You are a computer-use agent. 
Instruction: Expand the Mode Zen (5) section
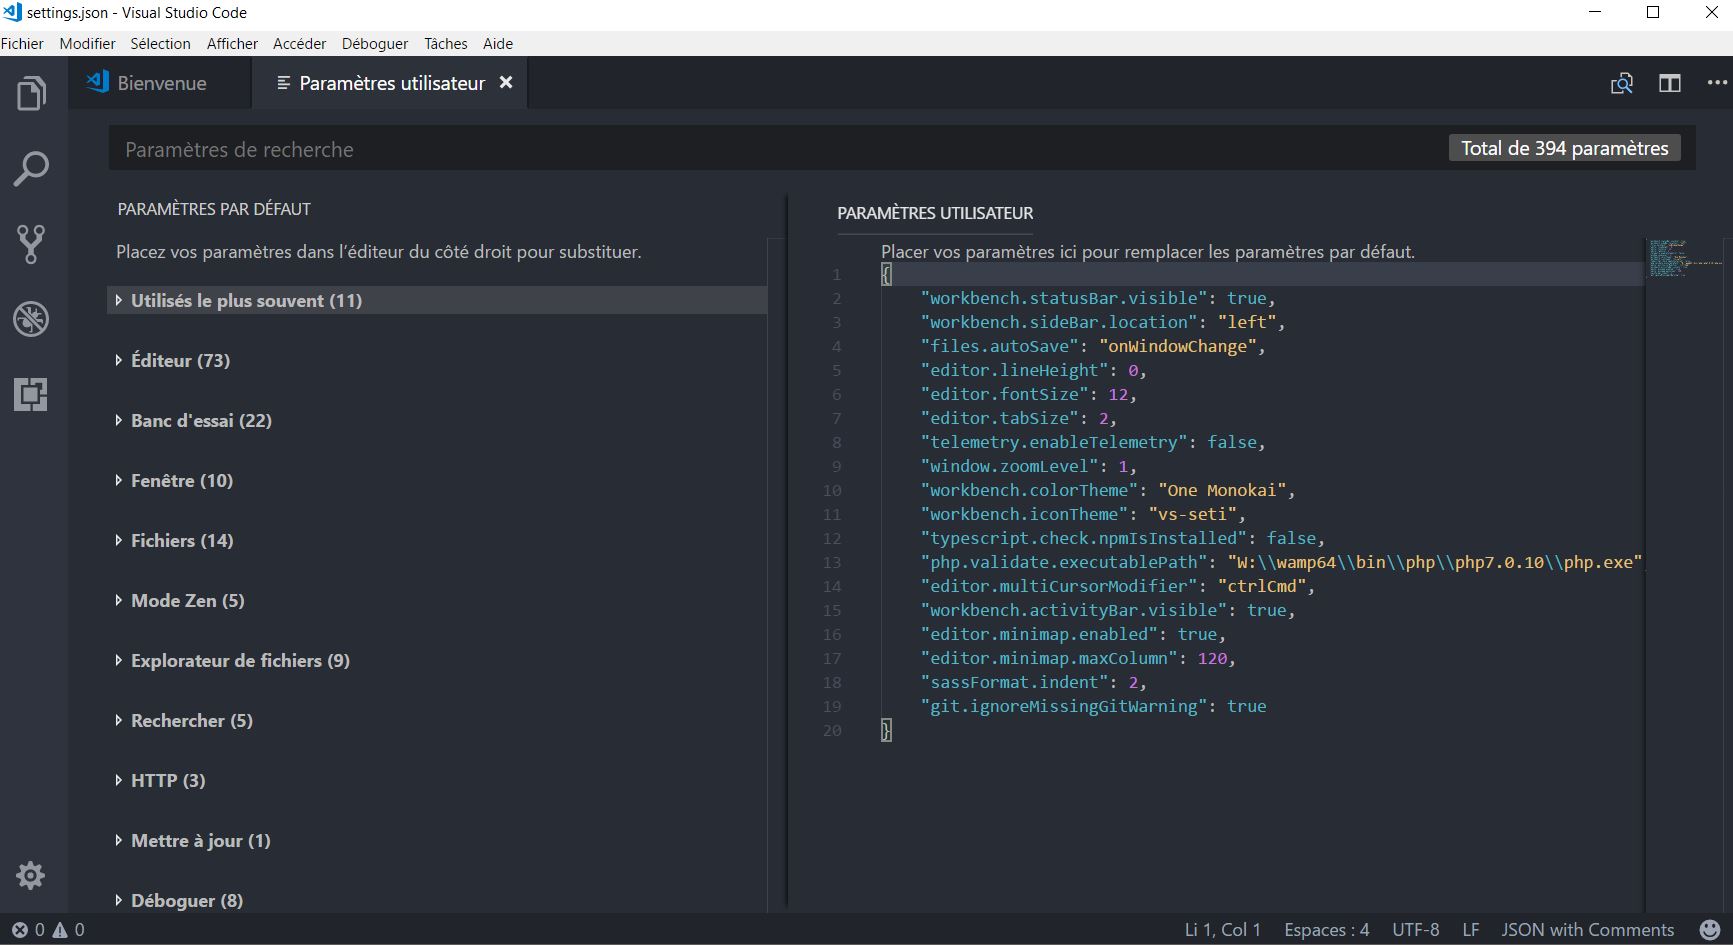437,600
